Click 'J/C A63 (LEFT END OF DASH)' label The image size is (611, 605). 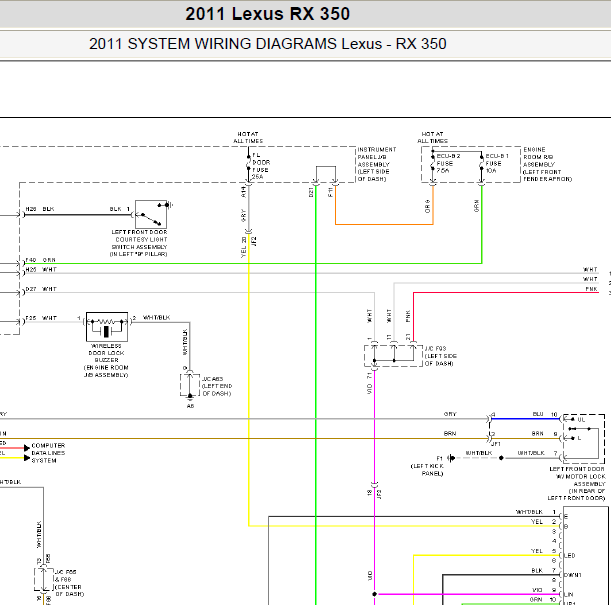coord(217,386)
